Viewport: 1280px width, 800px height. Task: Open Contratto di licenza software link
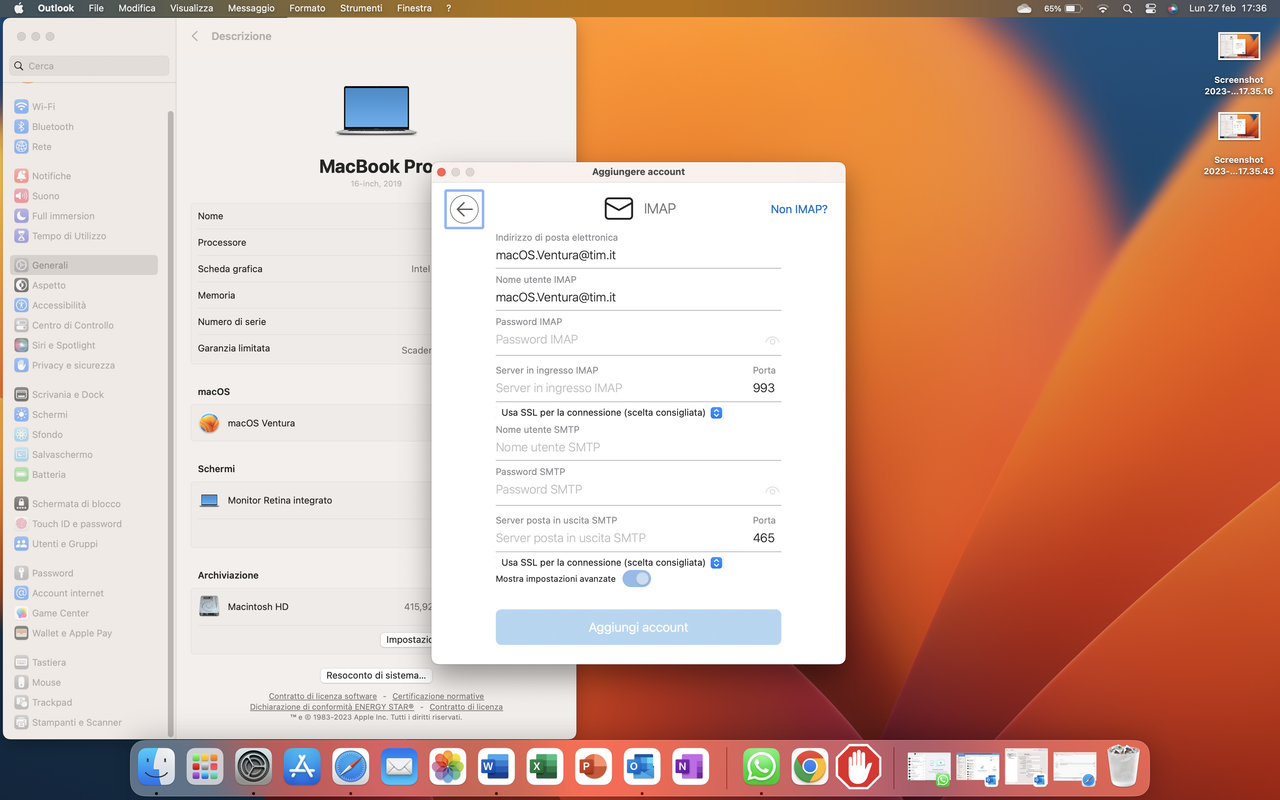[323, 696]
